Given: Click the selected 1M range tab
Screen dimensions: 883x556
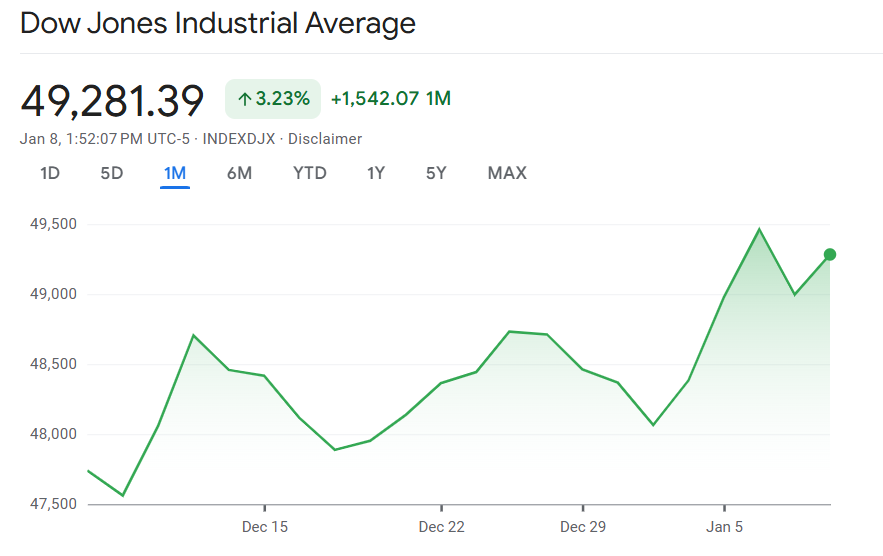Looking at the screenshot, I should (x=175, y=173).
